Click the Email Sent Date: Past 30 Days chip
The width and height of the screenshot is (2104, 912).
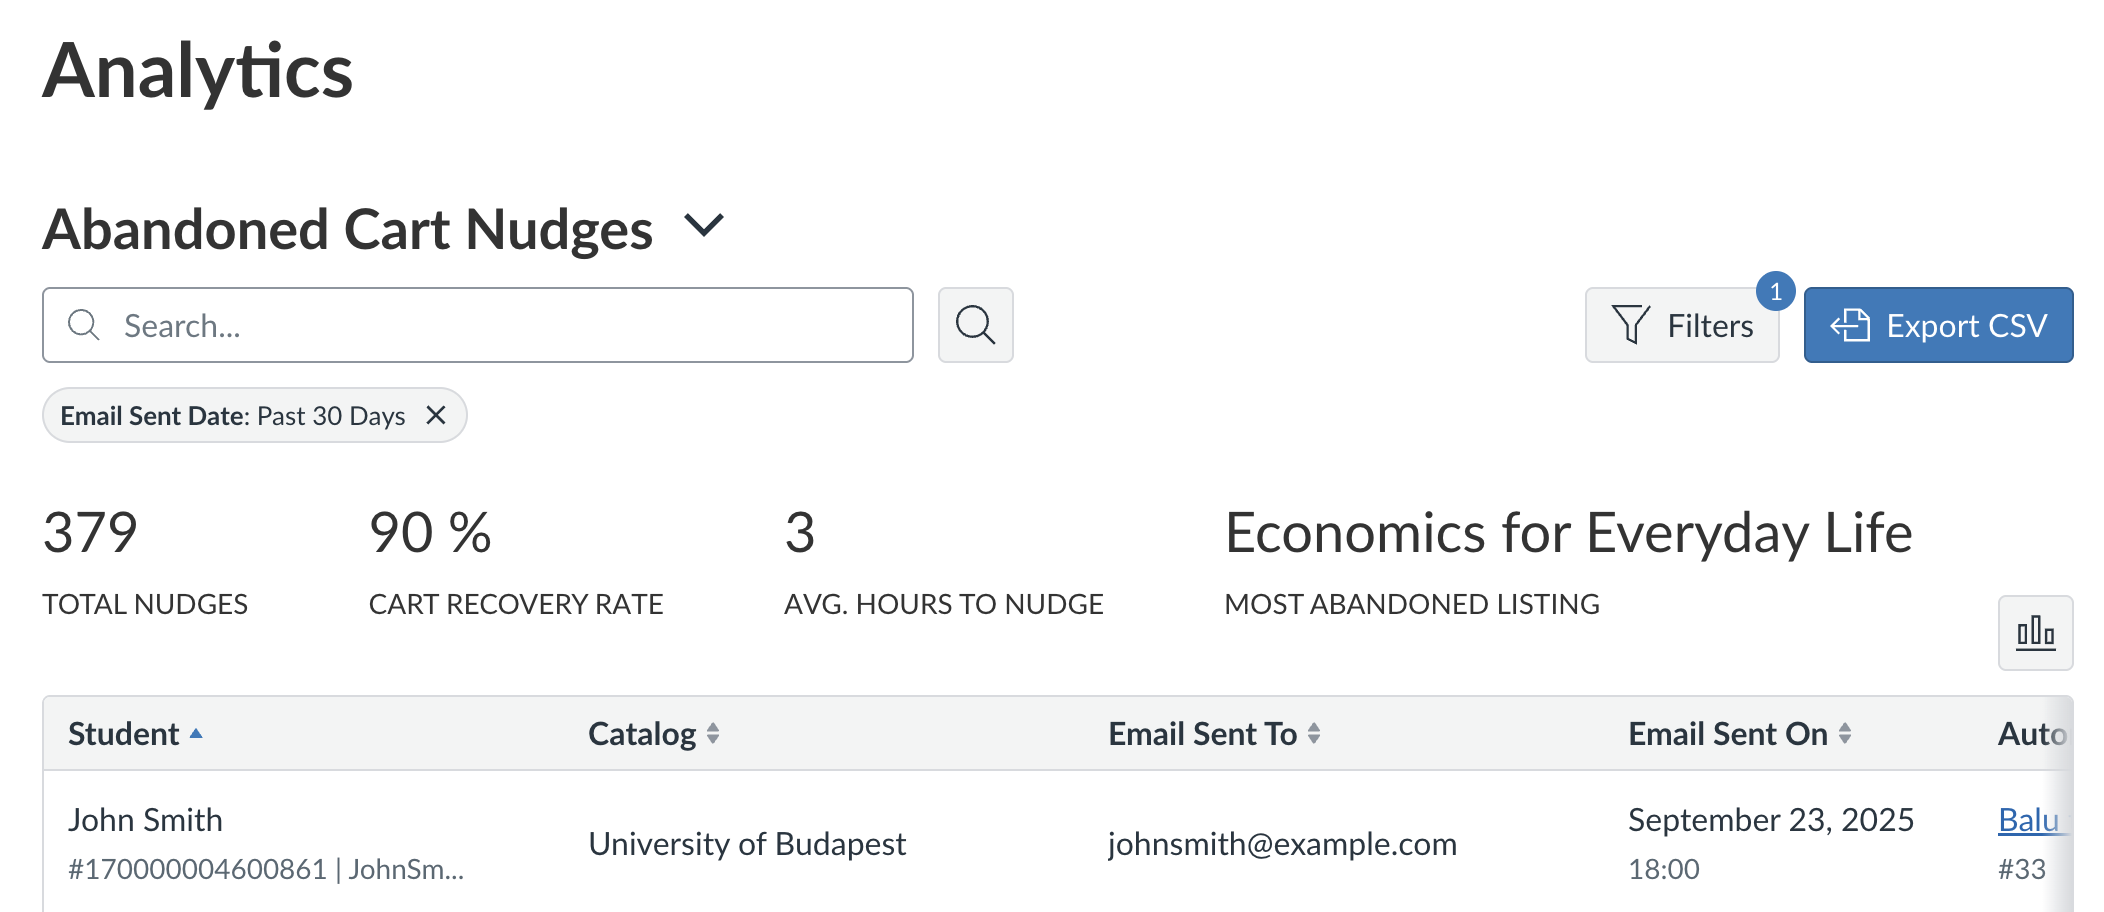coord(232,415)
